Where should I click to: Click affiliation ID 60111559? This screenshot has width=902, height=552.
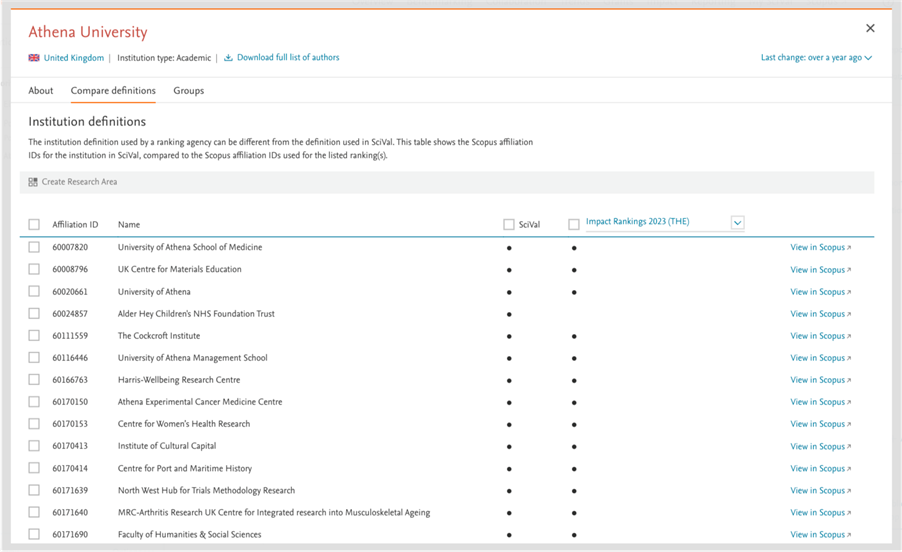[70, 336]
